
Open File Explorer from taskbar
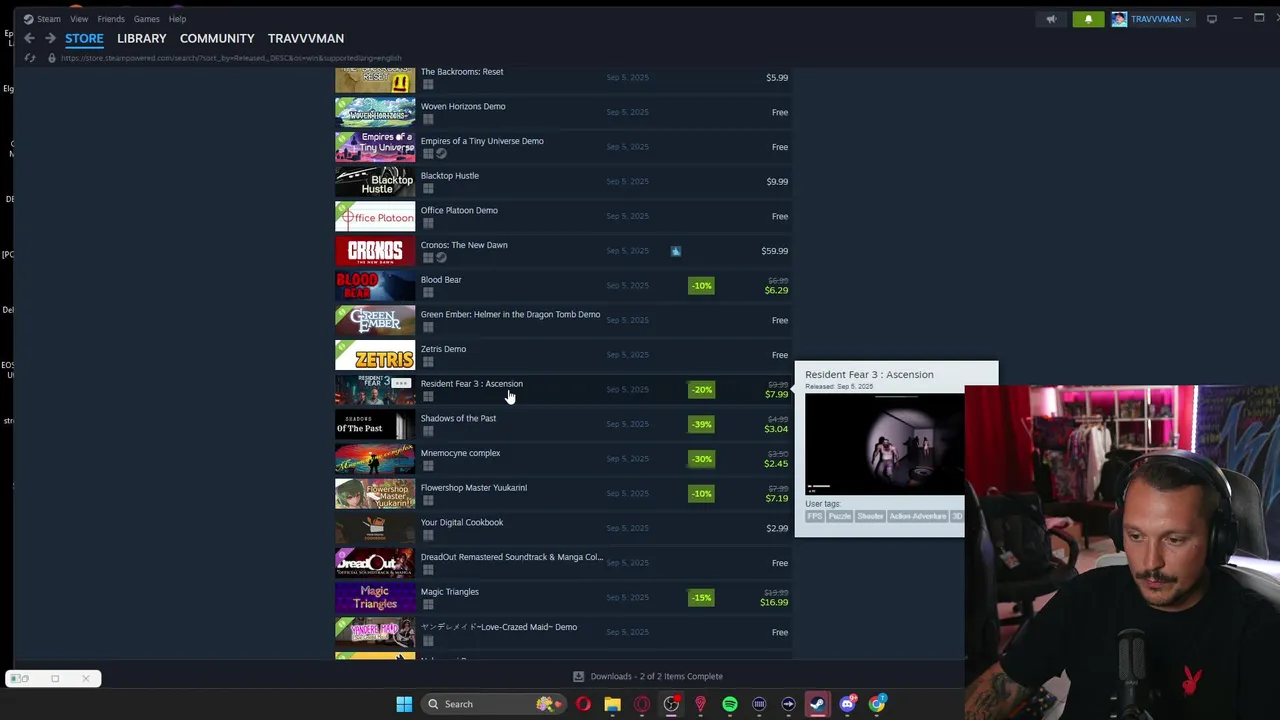612,704
